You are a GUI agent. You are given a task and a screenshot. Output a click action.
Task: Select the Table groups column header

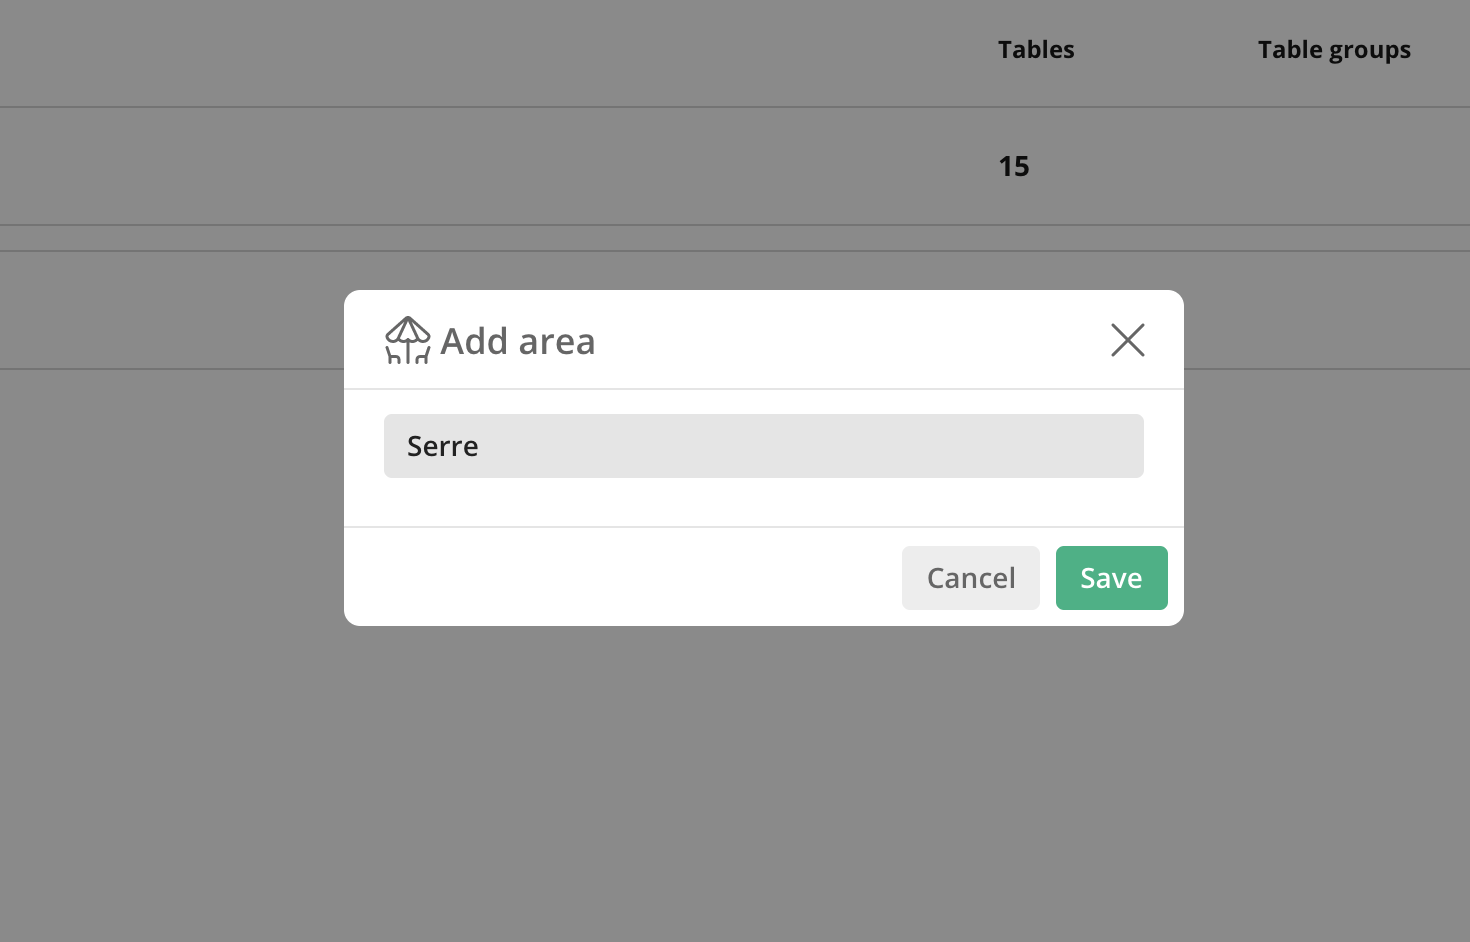pos(1334,50)
